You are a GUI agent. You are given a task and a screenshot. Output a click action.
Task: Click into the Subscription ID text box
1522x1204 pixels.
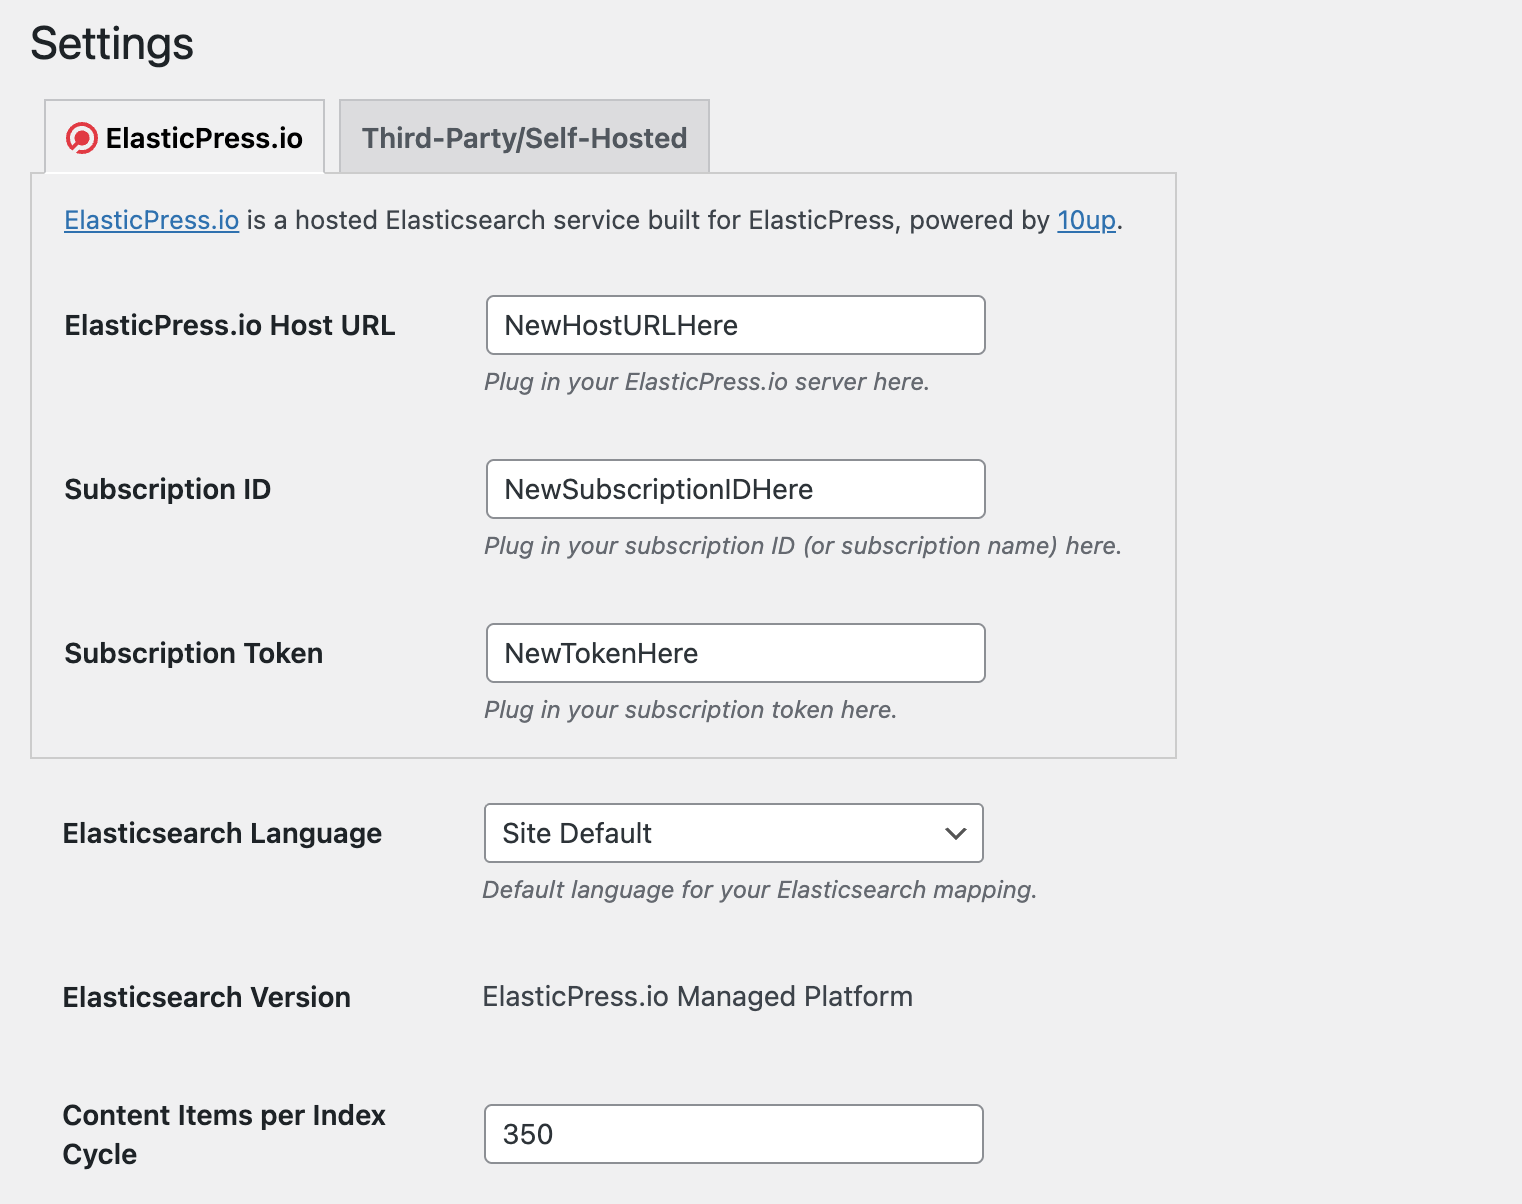[735, 489]
